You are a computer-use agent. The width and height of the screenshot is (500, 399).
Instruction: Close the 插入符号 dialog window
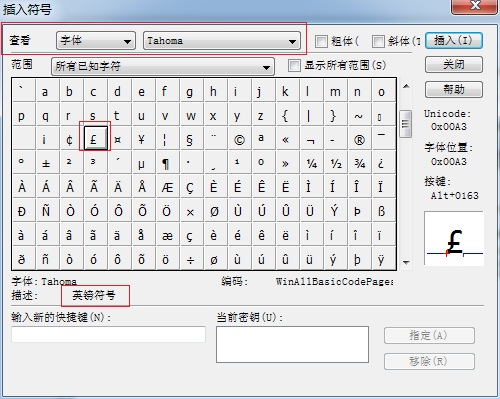(475, 6)
